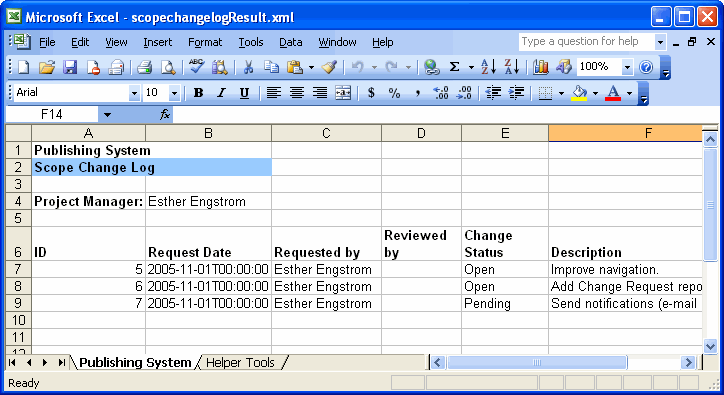Apply the red font color
This screenshot has width=724, height=395.
point(613,93)
